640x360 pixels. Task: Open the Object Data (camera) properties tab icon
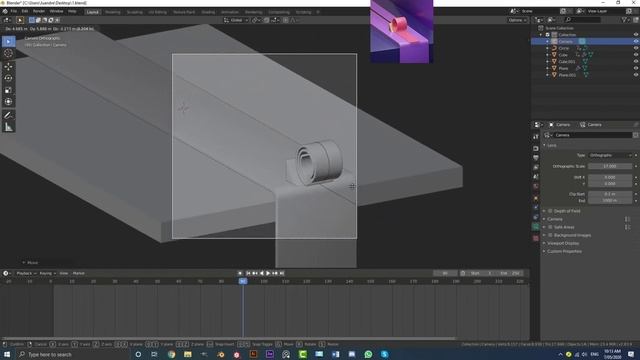536,227
